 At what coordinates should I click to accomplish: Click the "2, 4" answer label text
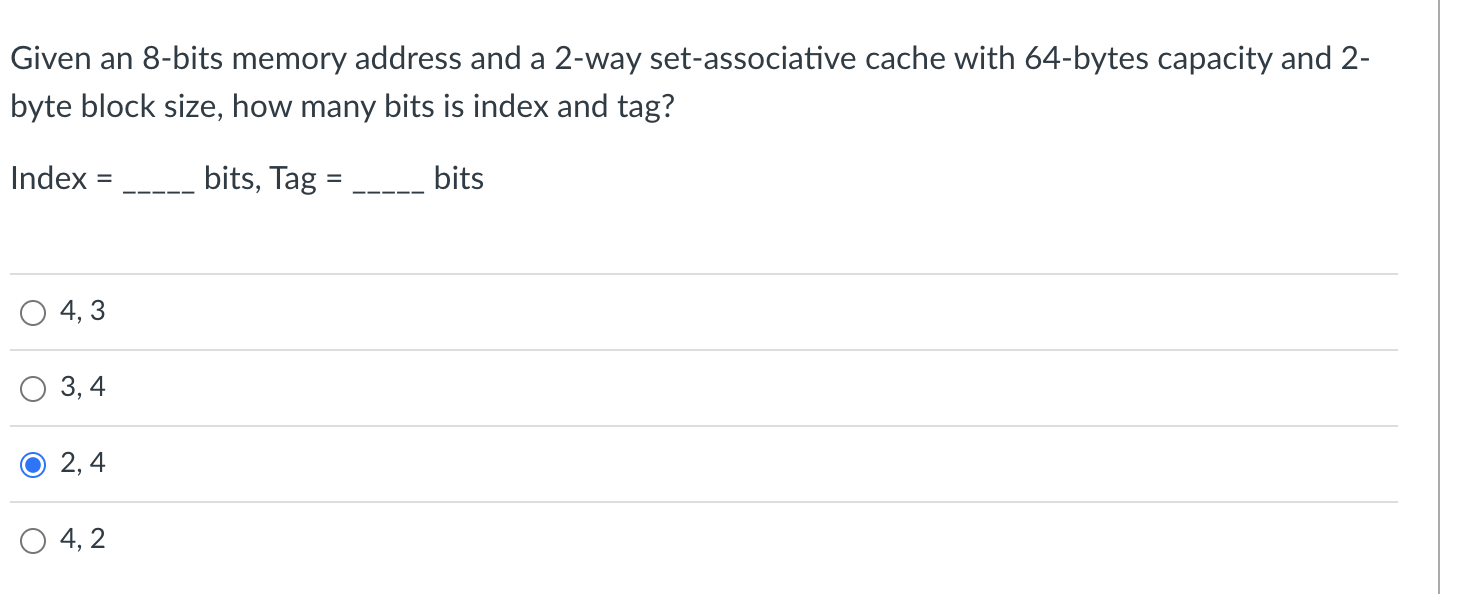82,464
